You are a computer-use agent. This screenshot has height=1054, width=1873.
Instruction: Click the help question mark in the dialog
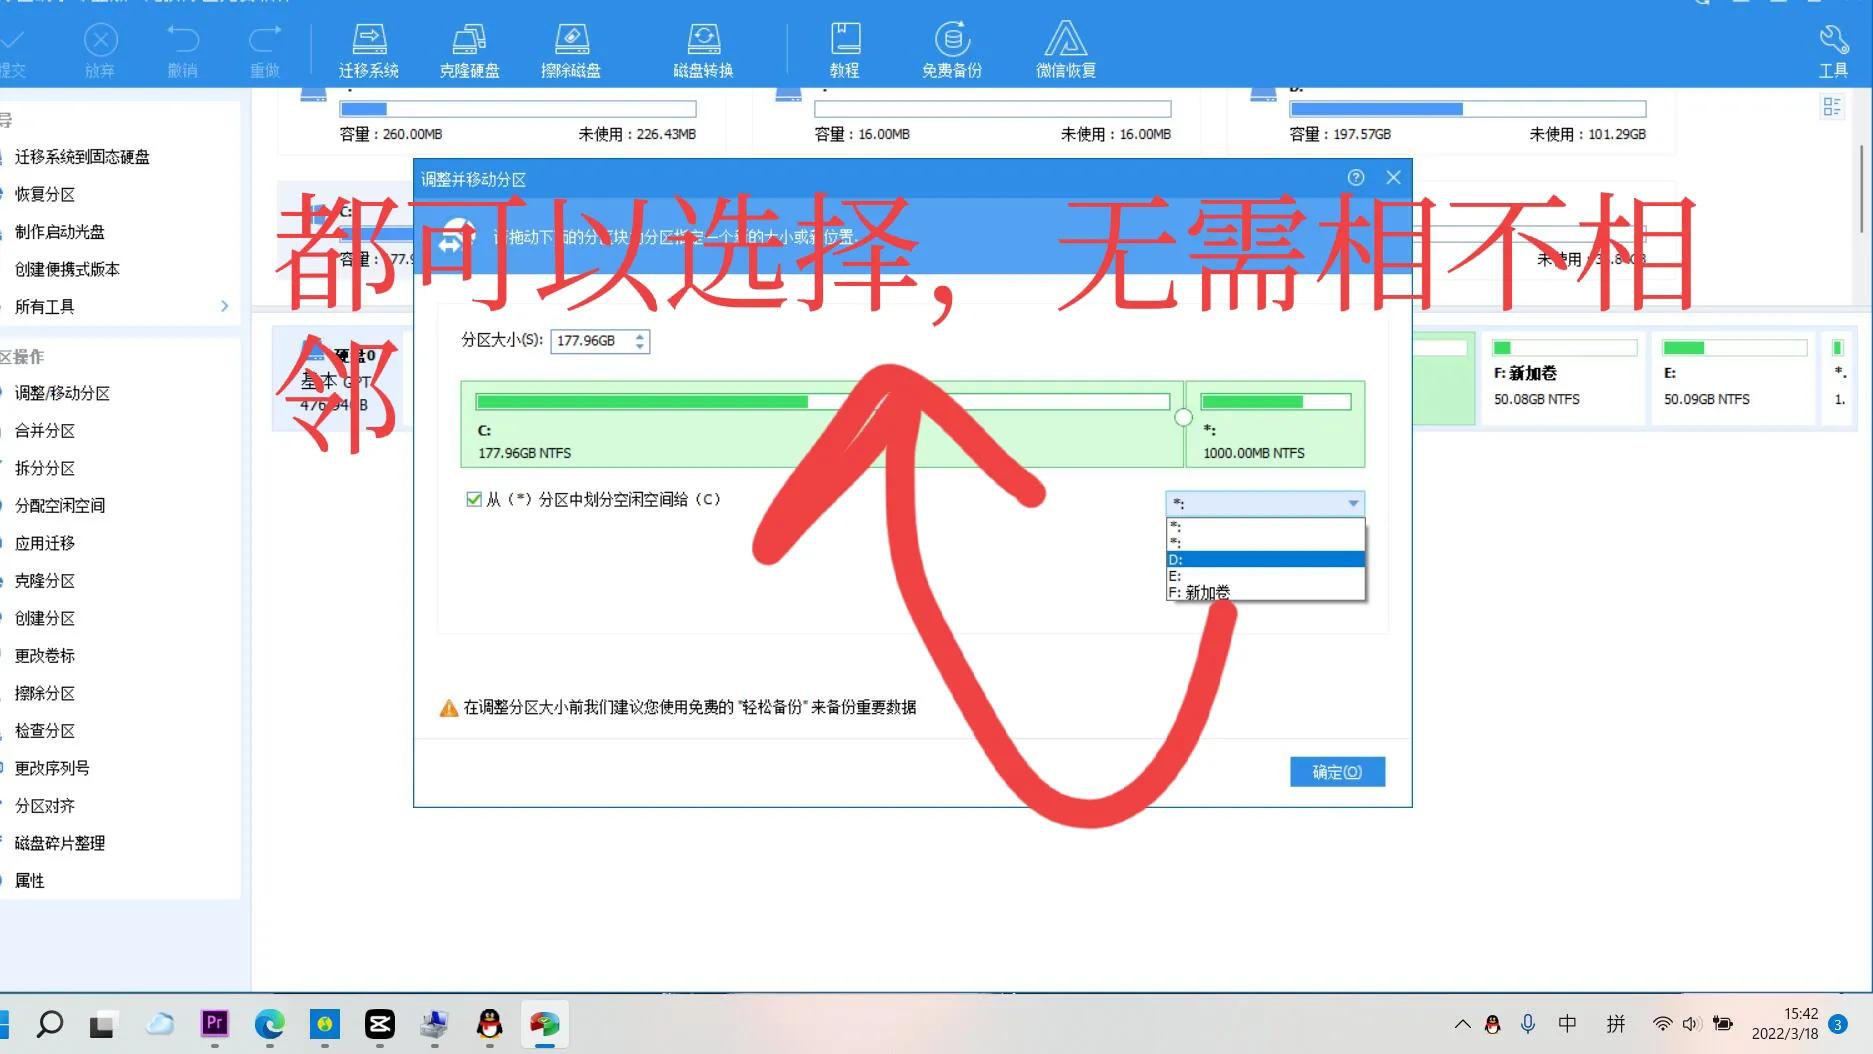[x=1355, y=177]
